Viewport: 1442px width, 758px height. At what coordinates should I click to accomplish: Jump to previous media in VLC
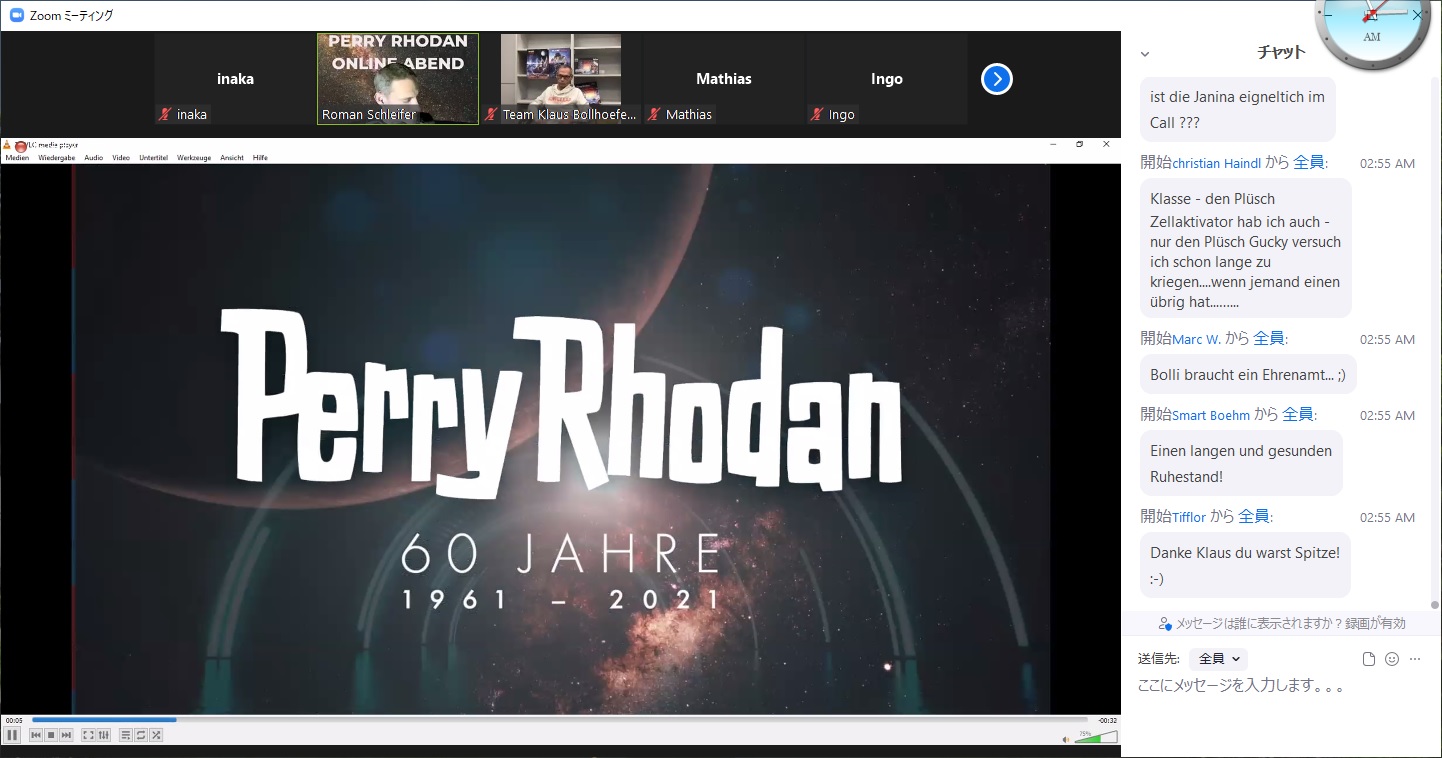(x=36, y=735)
